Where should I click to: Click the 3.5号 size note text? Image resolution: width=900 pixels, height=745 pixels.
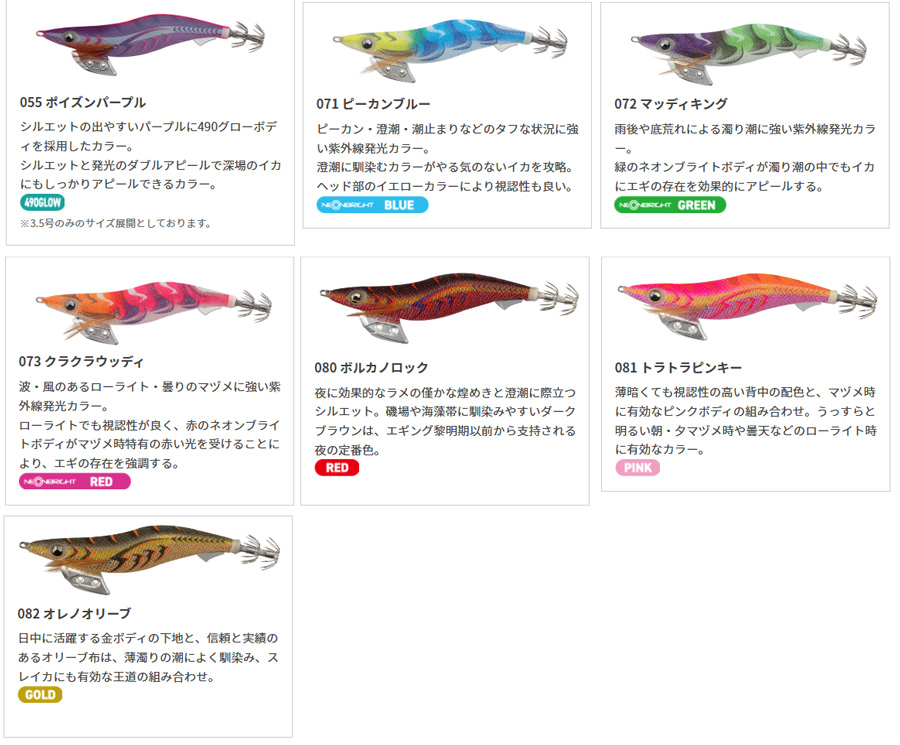point(115,223)
